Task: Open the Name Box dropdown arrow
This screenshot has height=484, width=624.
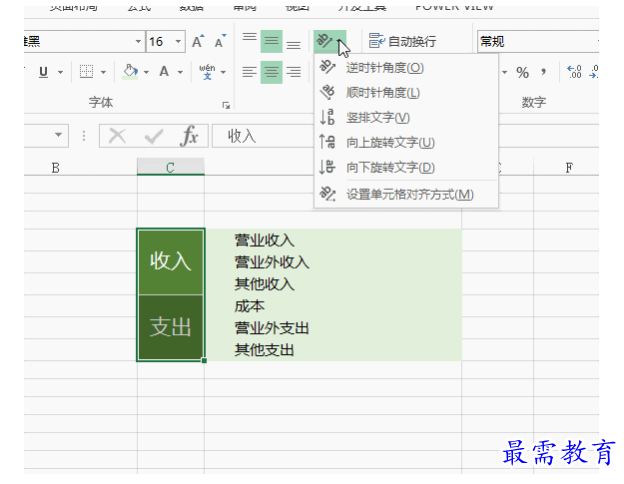Action: (58, 135)
